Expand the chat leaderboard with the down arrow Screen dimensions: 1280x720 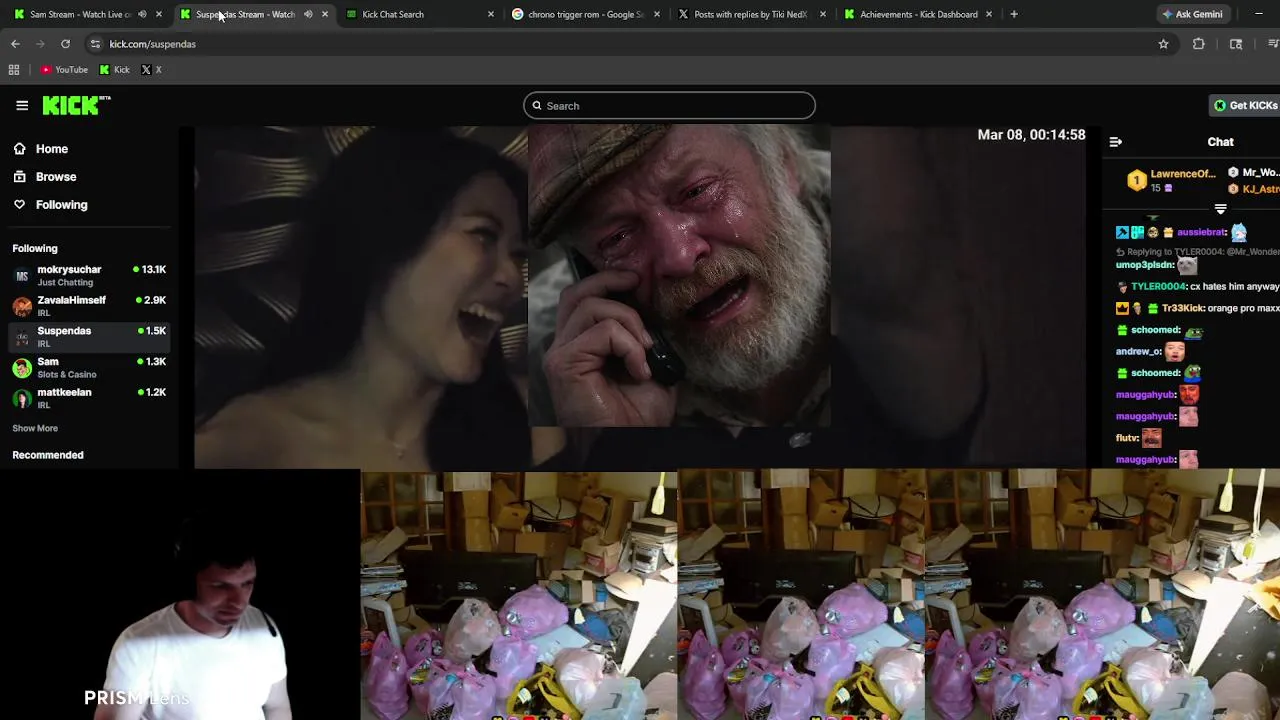(x=1220, y=209)
